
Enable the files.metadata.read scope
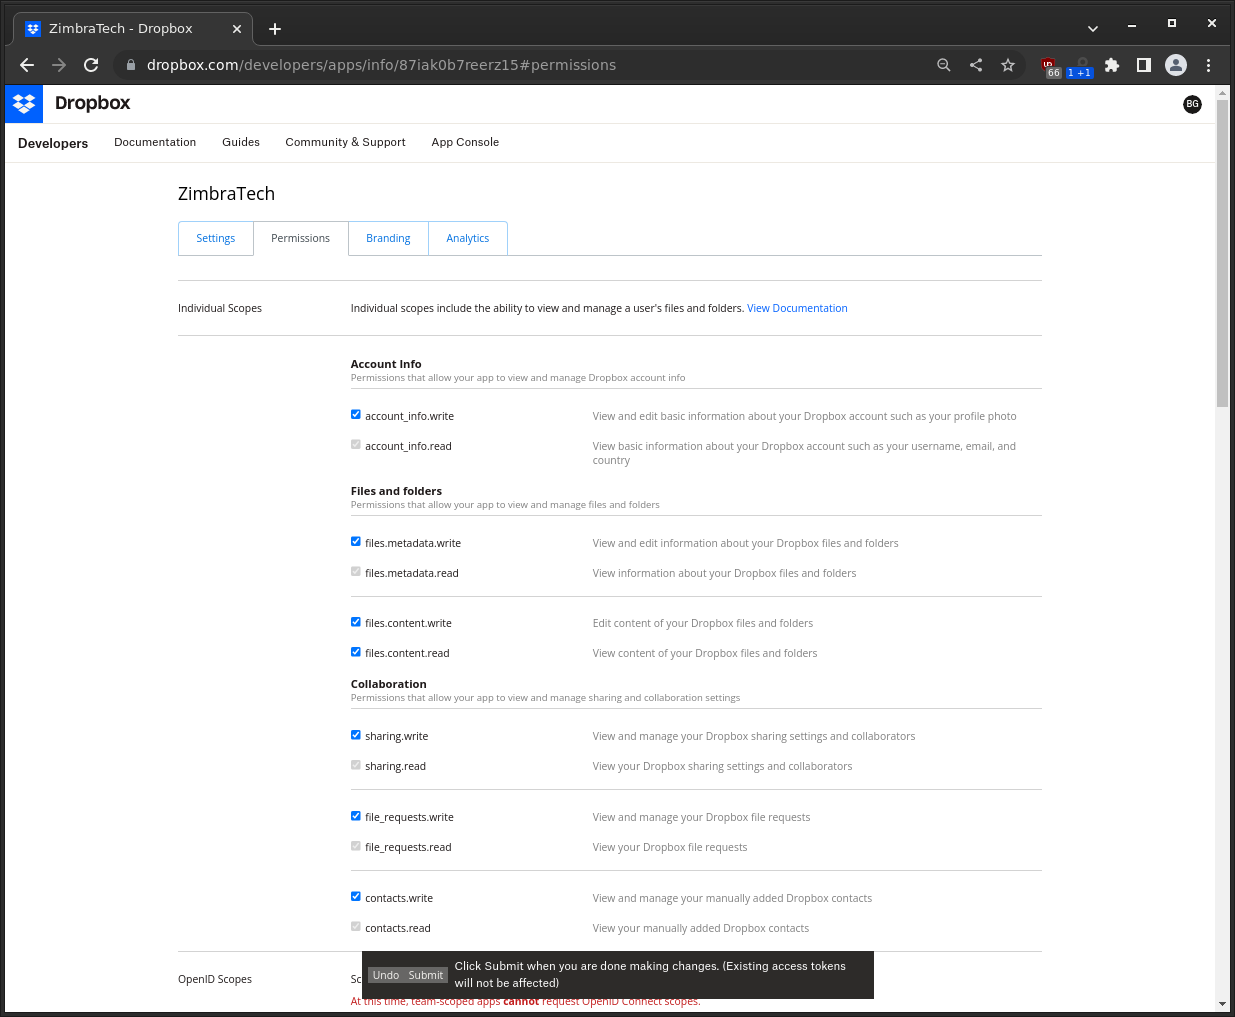pyautogui.click(x=355, y=571)
